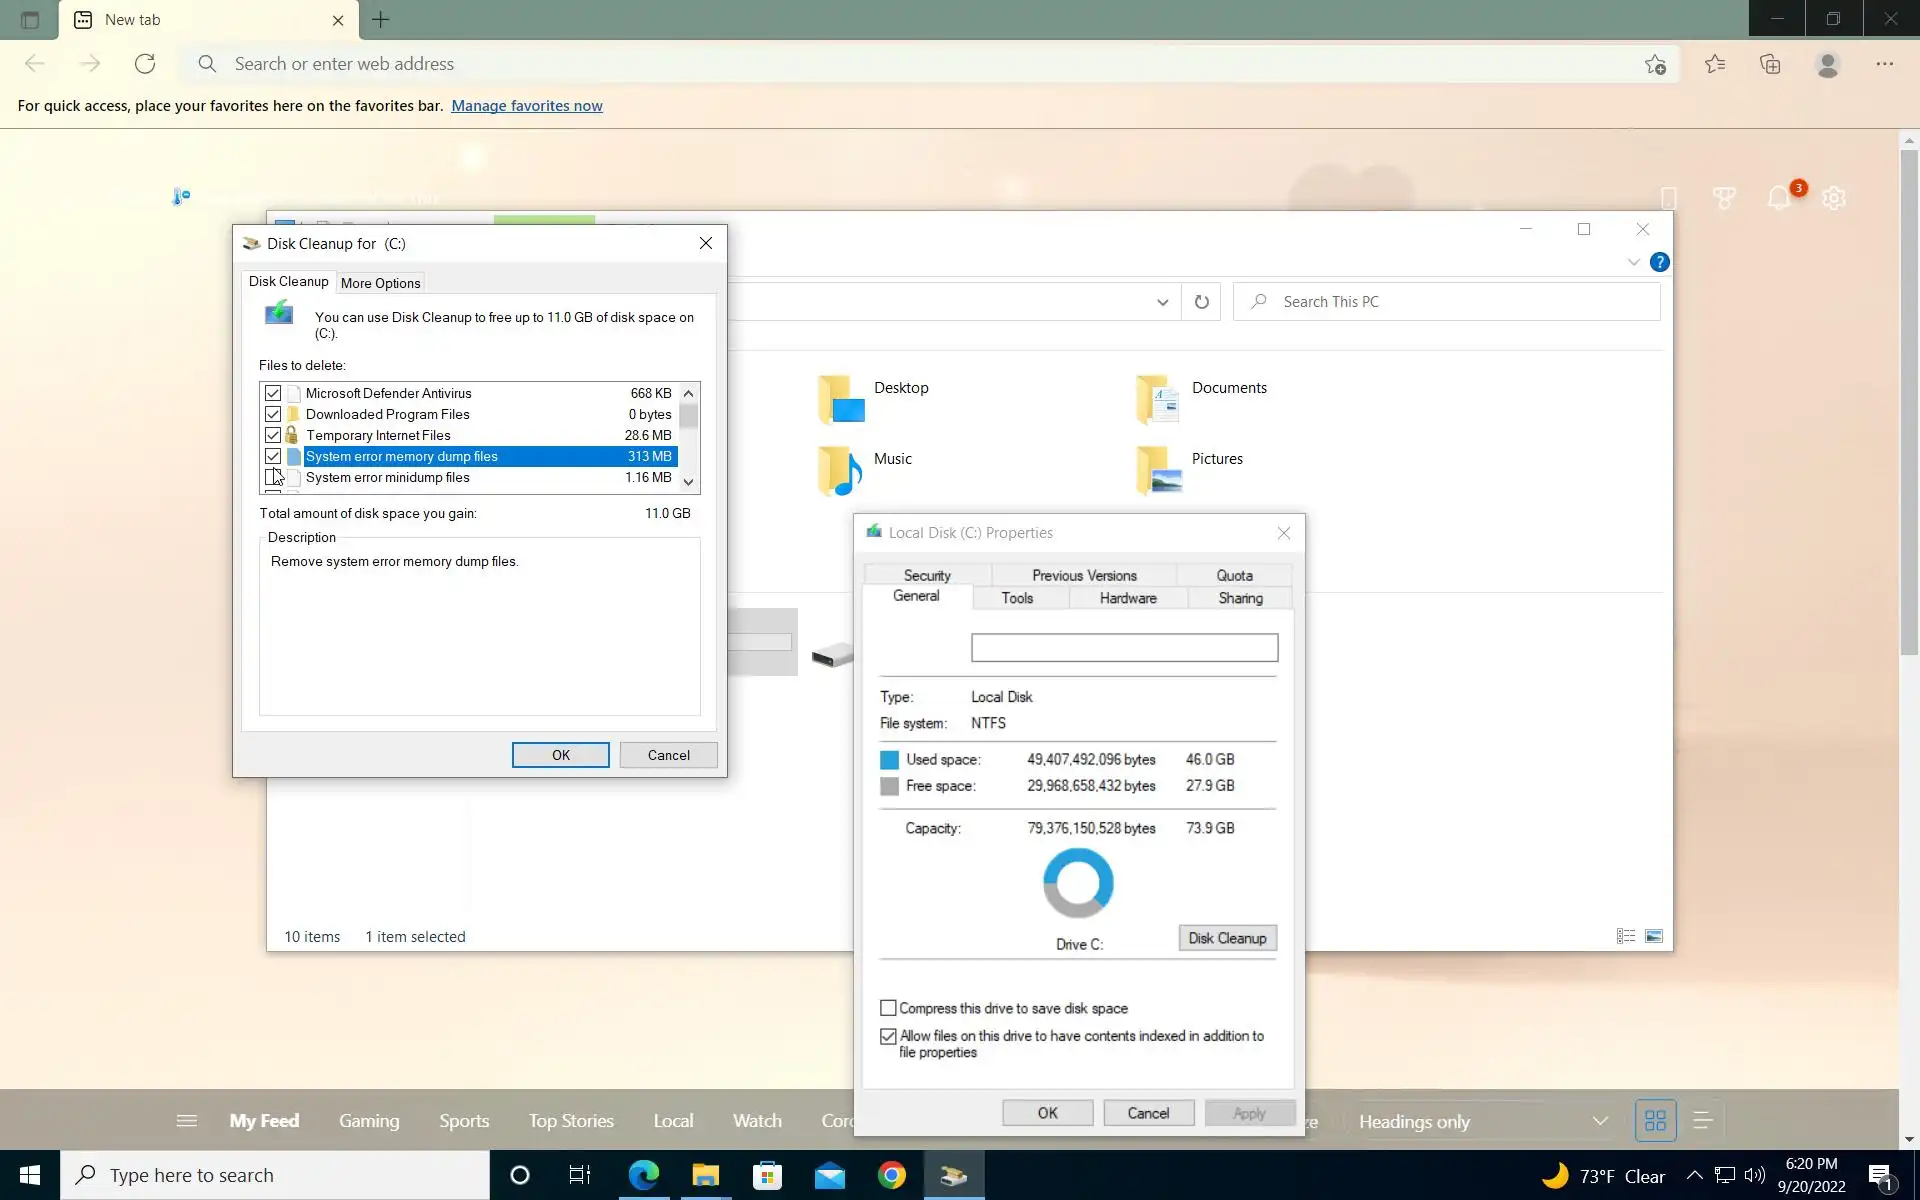Enable Compress this drive checkbox
This screenshot has height=1200, width=1920.
888,1008
